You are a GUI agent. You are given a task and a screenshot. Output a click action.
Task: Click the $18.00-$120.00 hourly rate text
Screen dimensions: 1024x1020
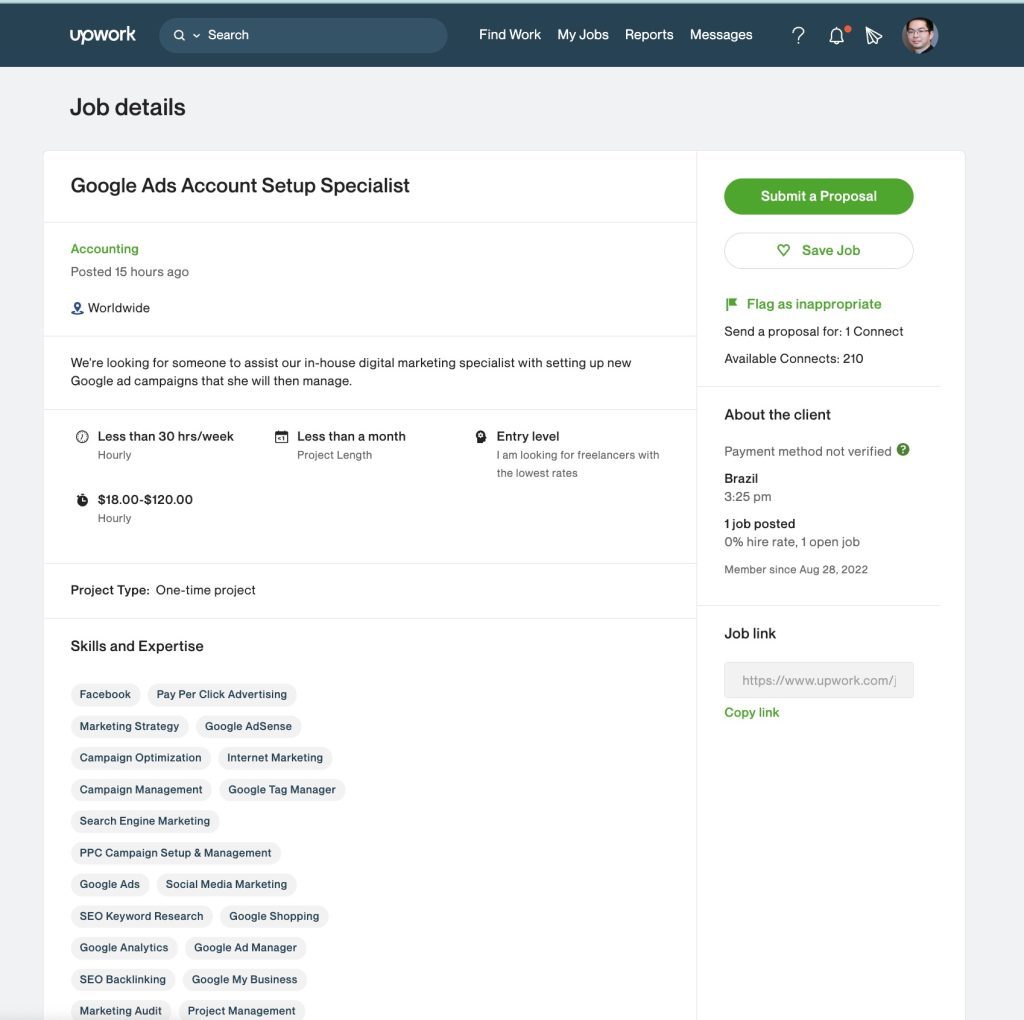pos(145,500)
